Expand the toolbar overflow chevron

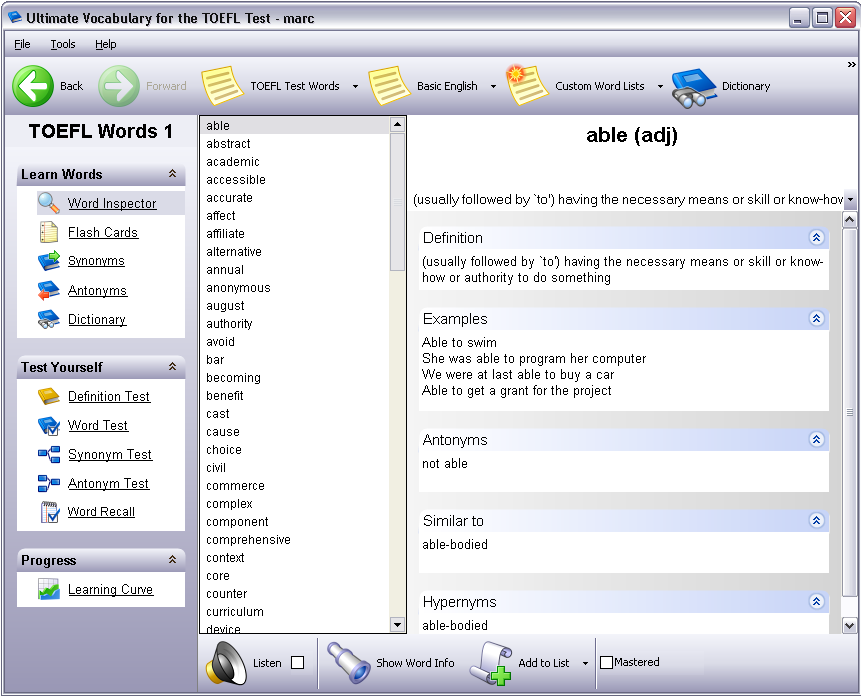852,64
